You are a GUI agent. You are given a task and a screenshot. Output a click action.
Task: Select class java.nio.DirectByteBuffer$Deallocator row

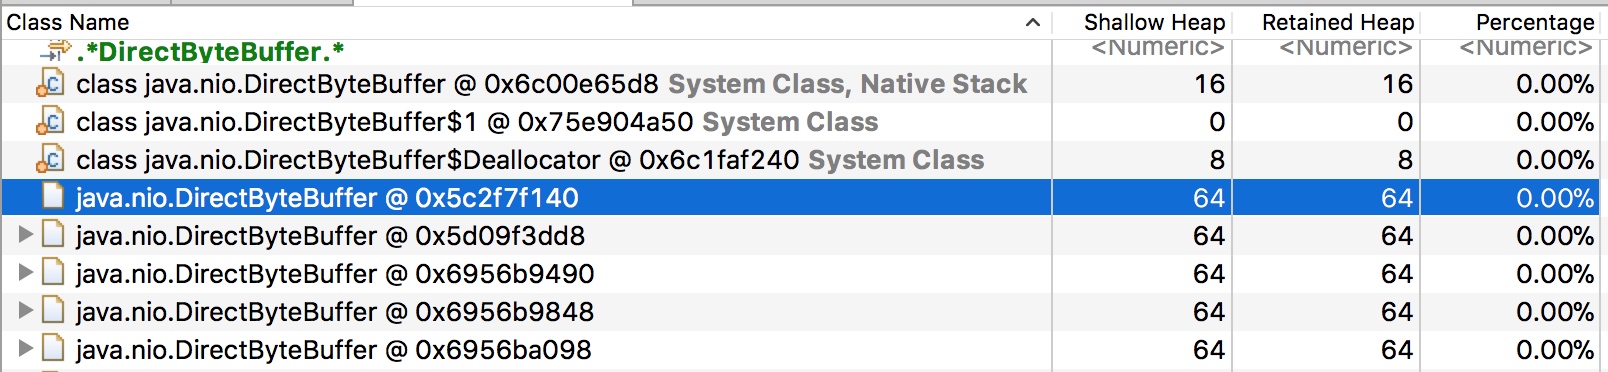[526, 160]
